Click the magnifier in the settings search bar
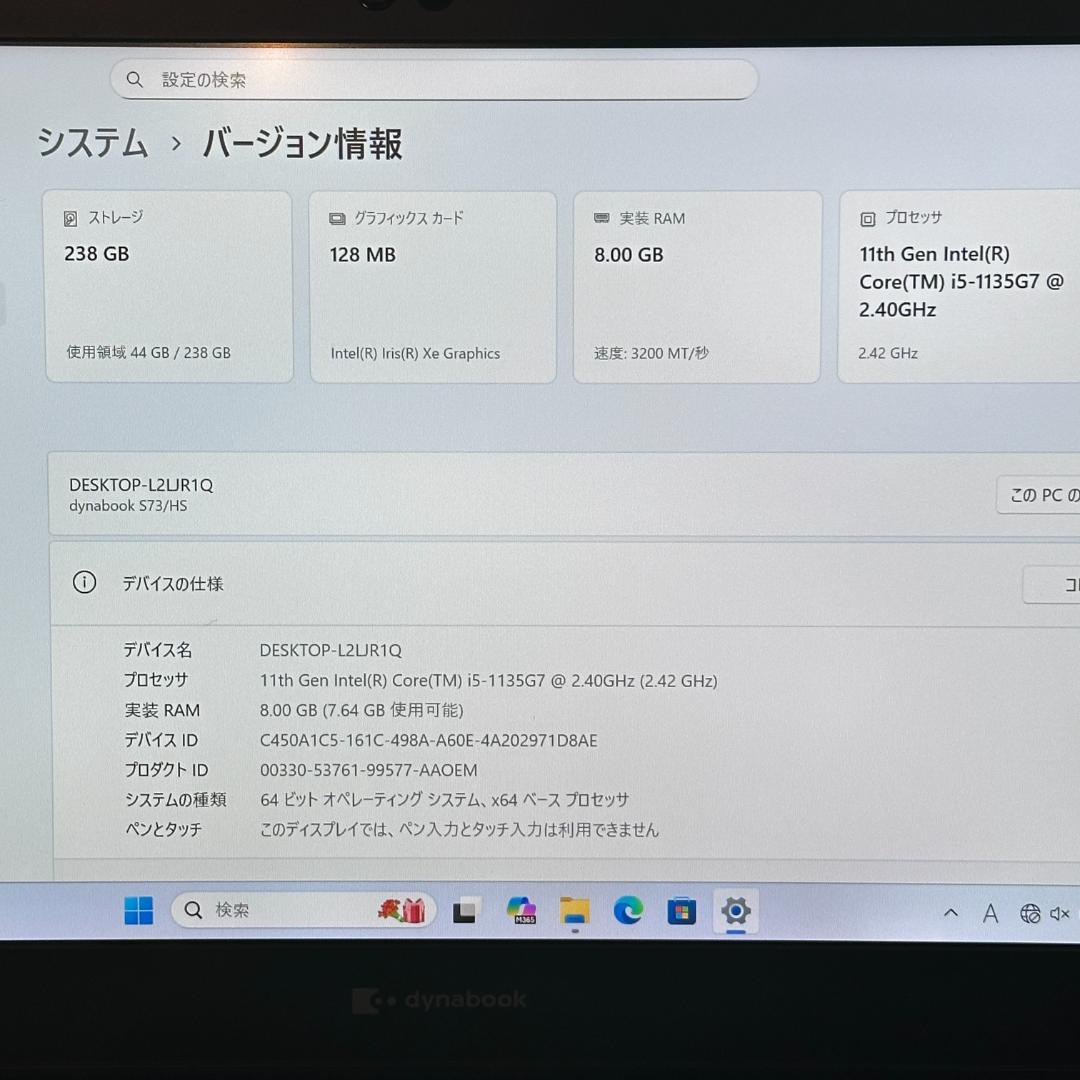The image size is (1080, 1080). 135,79
